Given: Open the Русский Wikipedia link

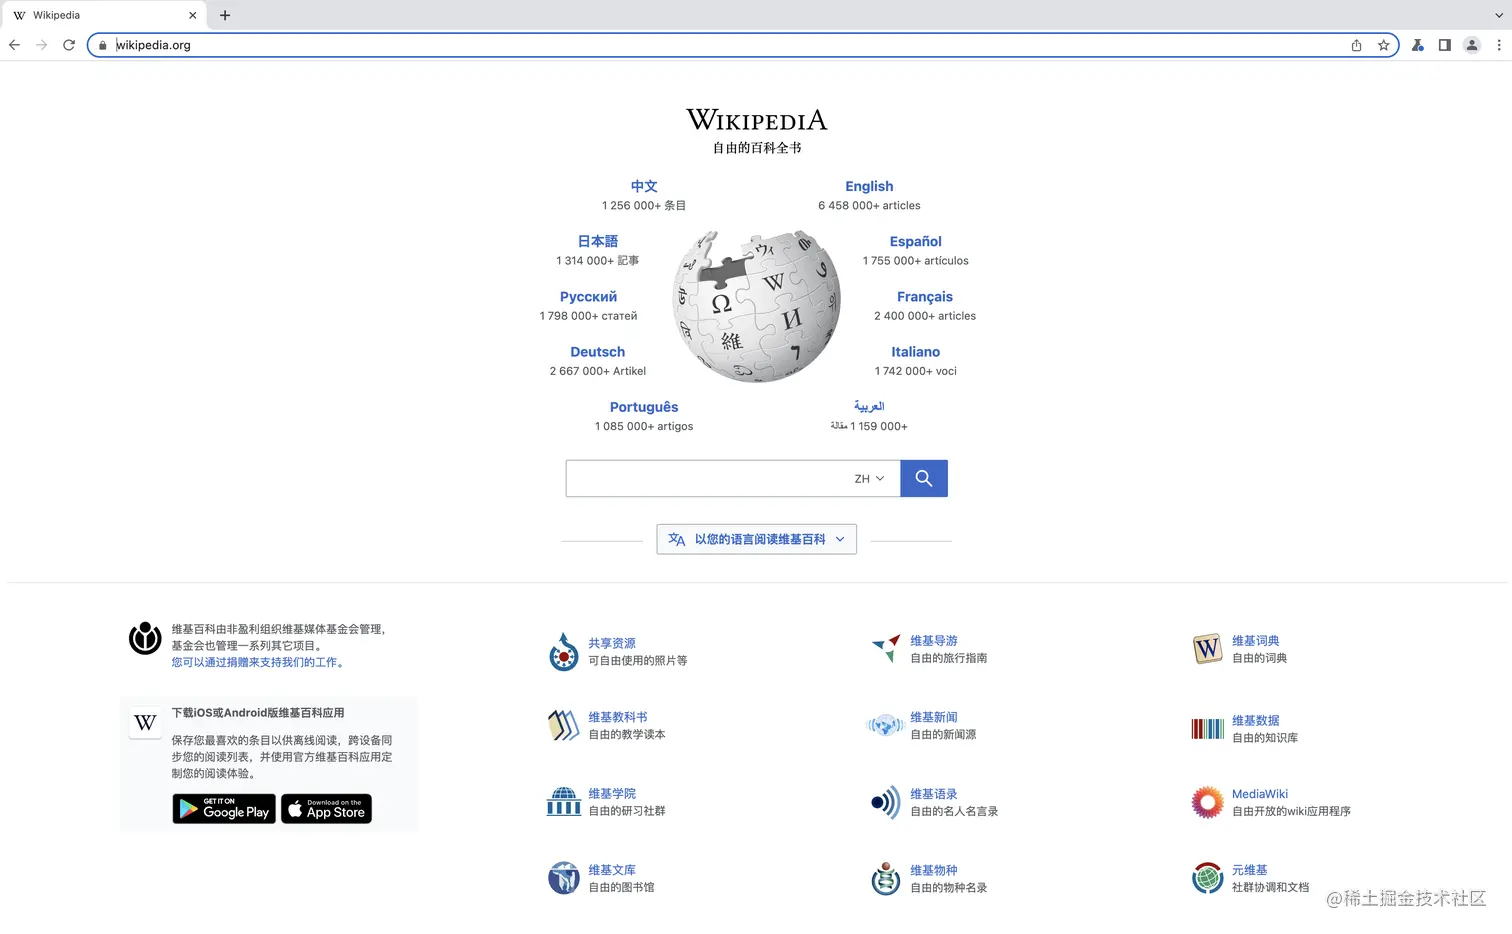Looking at the screenshot, I should 588,297.
